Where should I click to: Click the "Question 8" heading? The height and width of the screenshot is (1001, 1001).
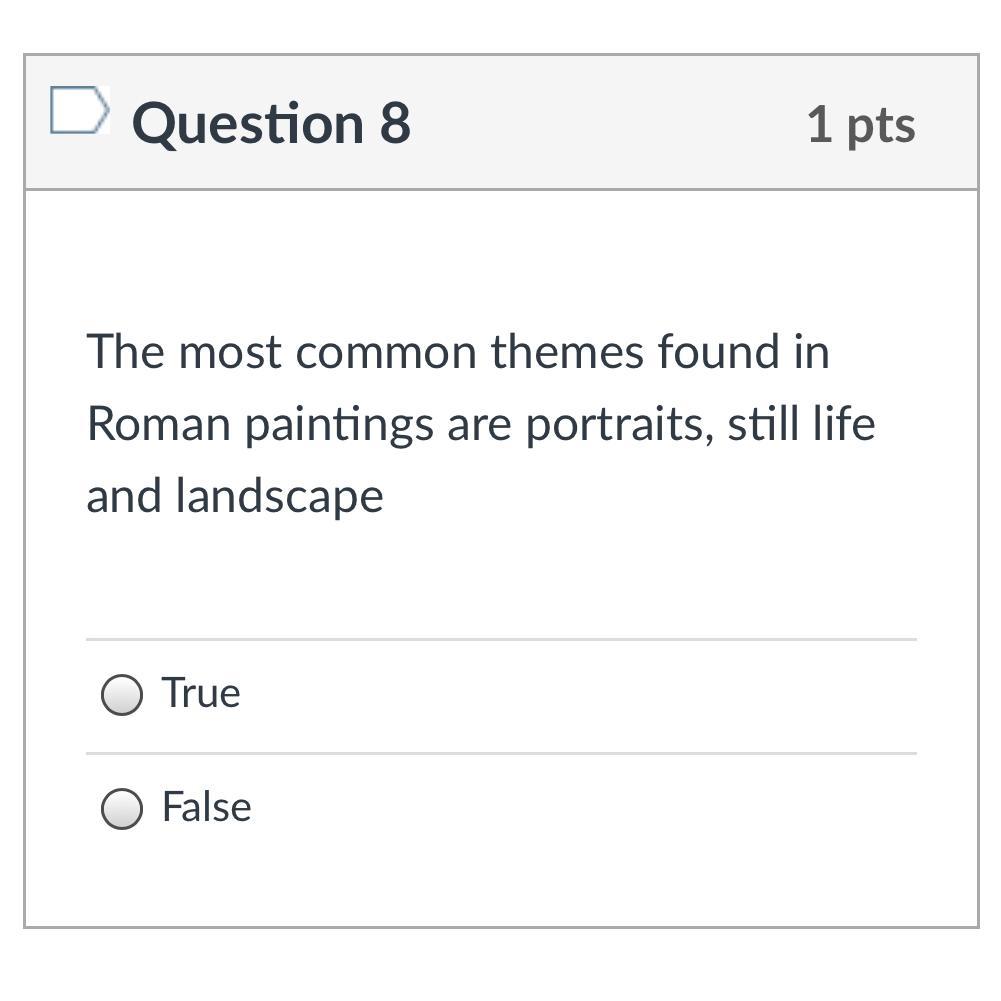[271, 123]
